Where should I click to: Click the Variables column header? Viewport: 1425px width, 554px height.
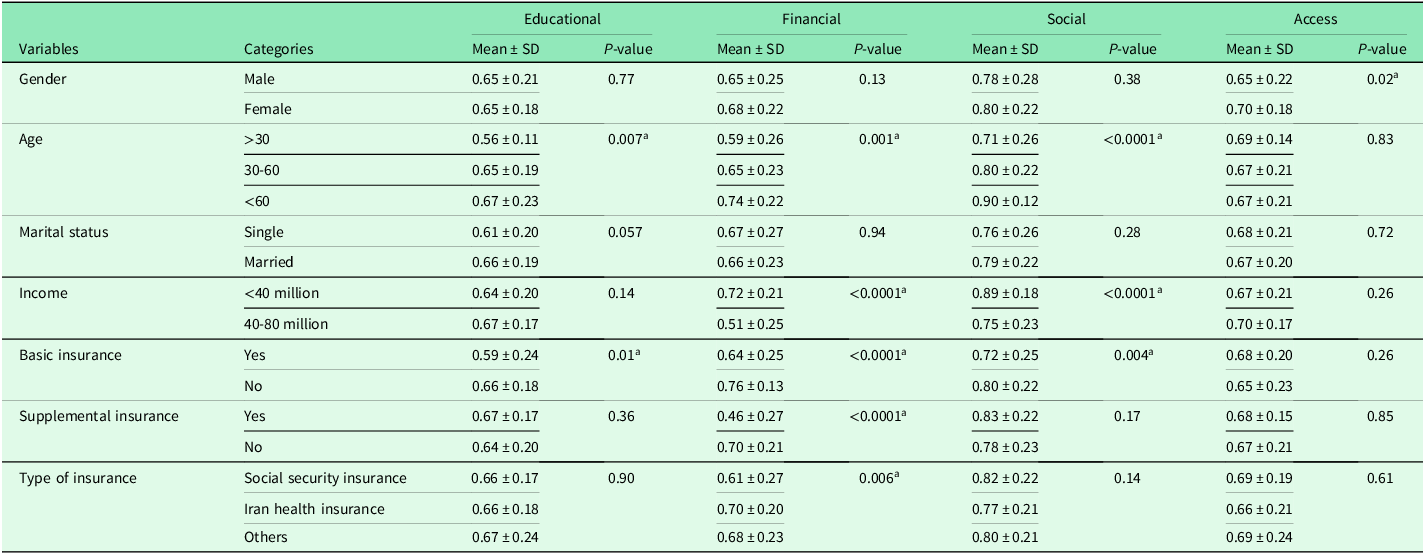[49, 48]
